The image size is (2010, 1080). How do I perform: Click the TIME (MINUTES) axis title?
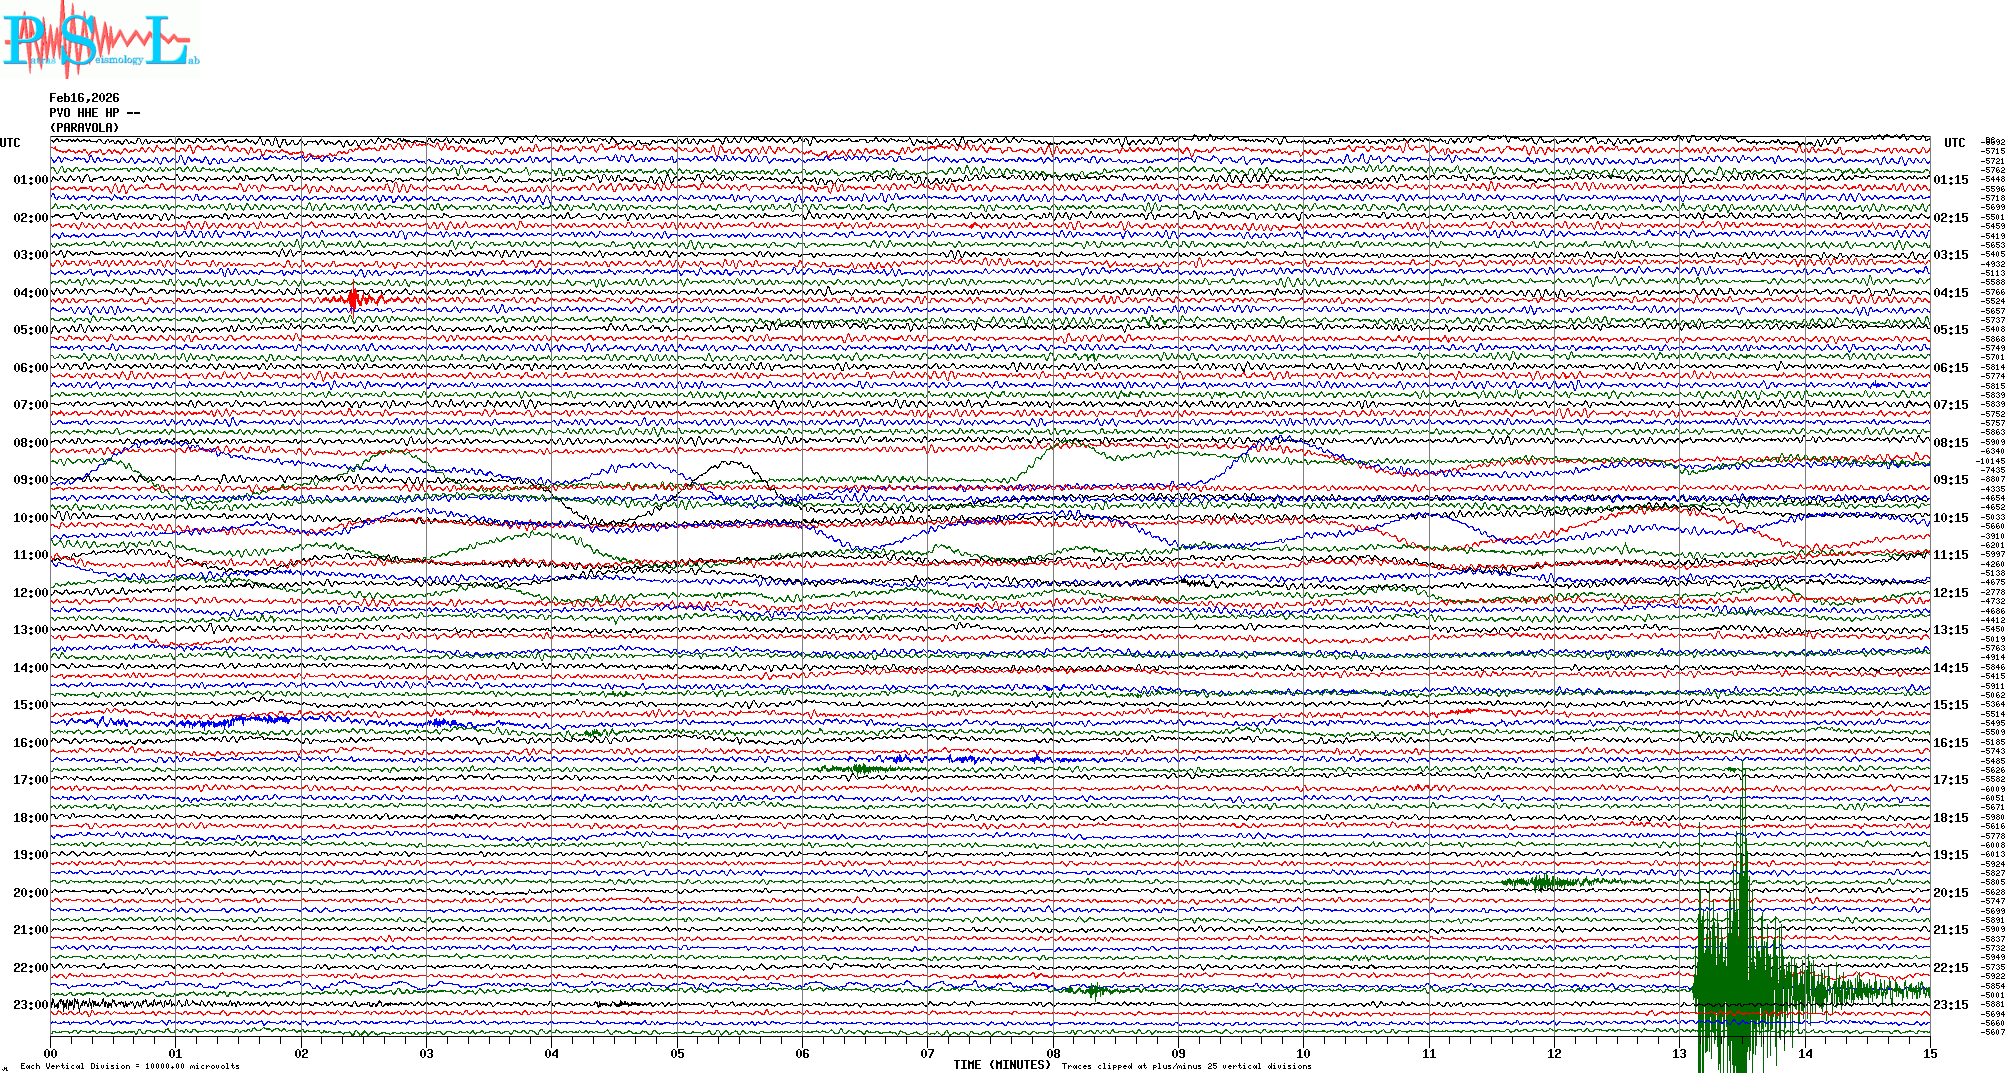click(1002, 1065)
